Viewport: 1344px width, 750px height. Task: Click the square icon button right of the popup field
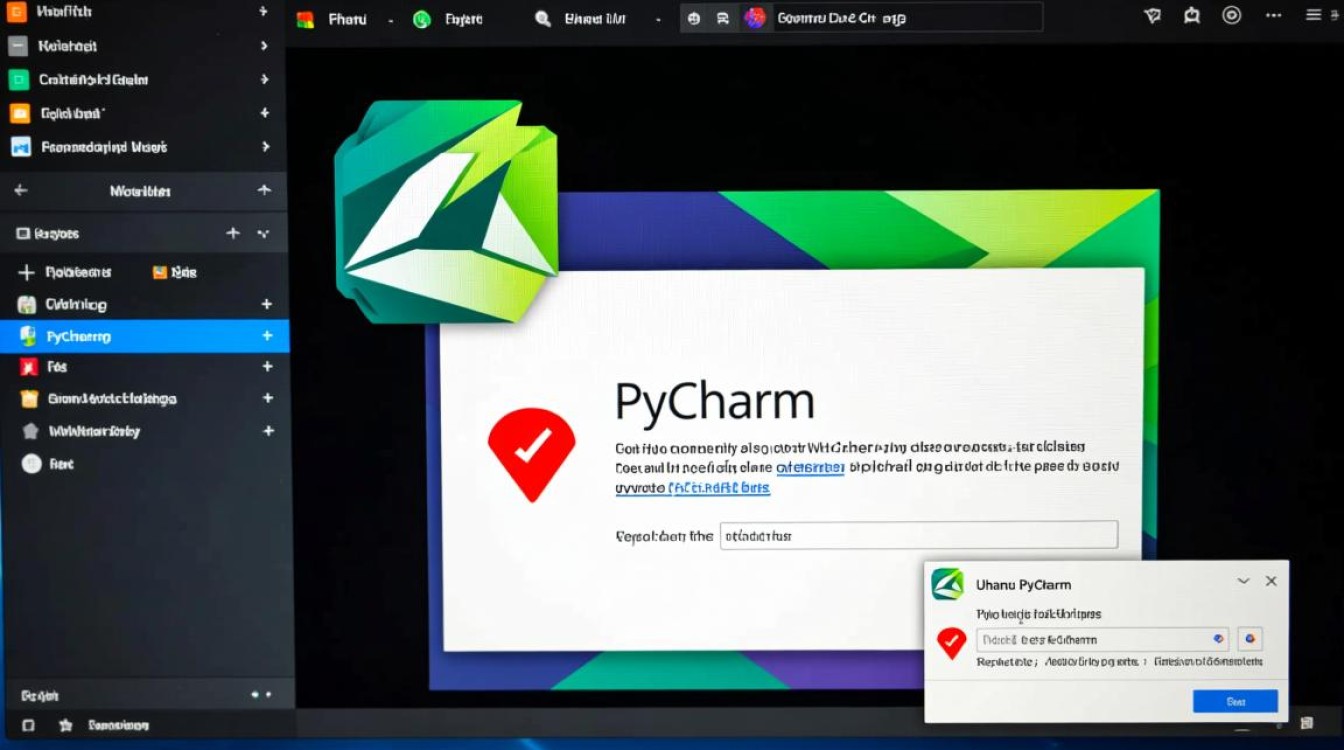coord(1250,639)
